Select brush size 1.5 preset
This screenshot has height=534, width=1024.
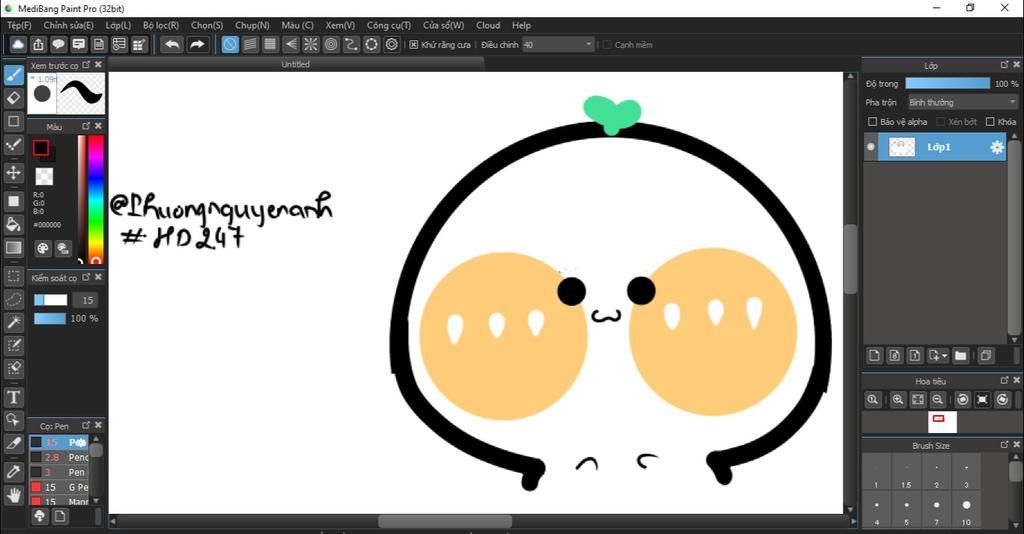coord(906,473)
